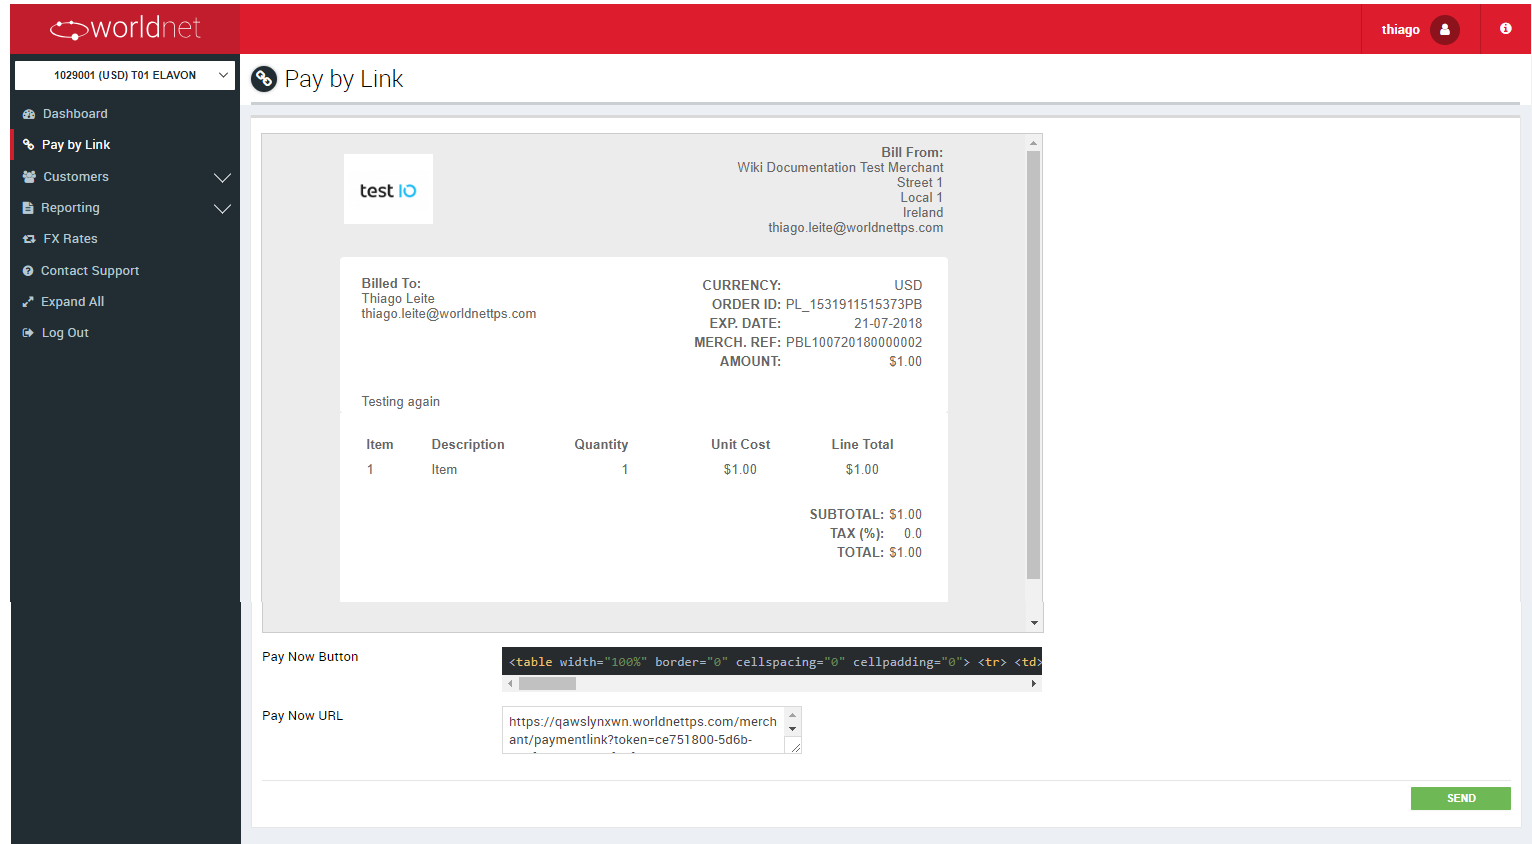The image size is (1532, 844).
Task: Click the Pay by Link header icon
Action: click(x=264, y=78)
